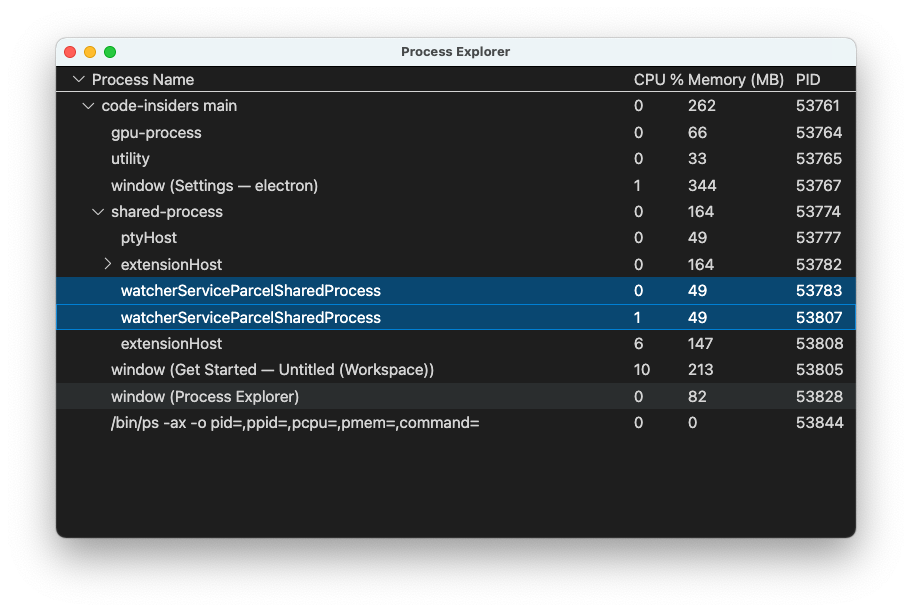The height and width of the screenshot is (612, 912).
Task: Select the utility process row
Action: point(130,159)
